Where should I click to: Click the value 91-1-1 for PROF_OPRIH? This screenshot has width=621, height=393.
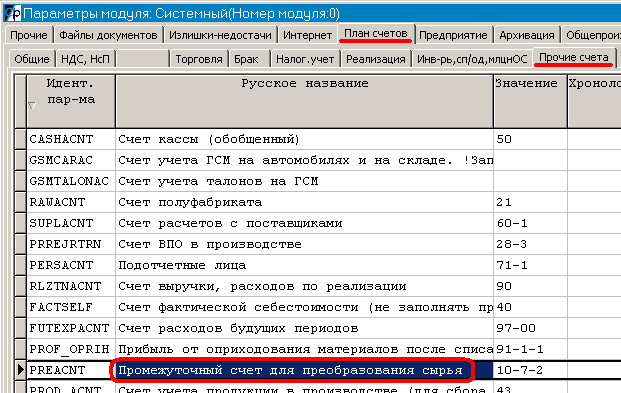530,349
